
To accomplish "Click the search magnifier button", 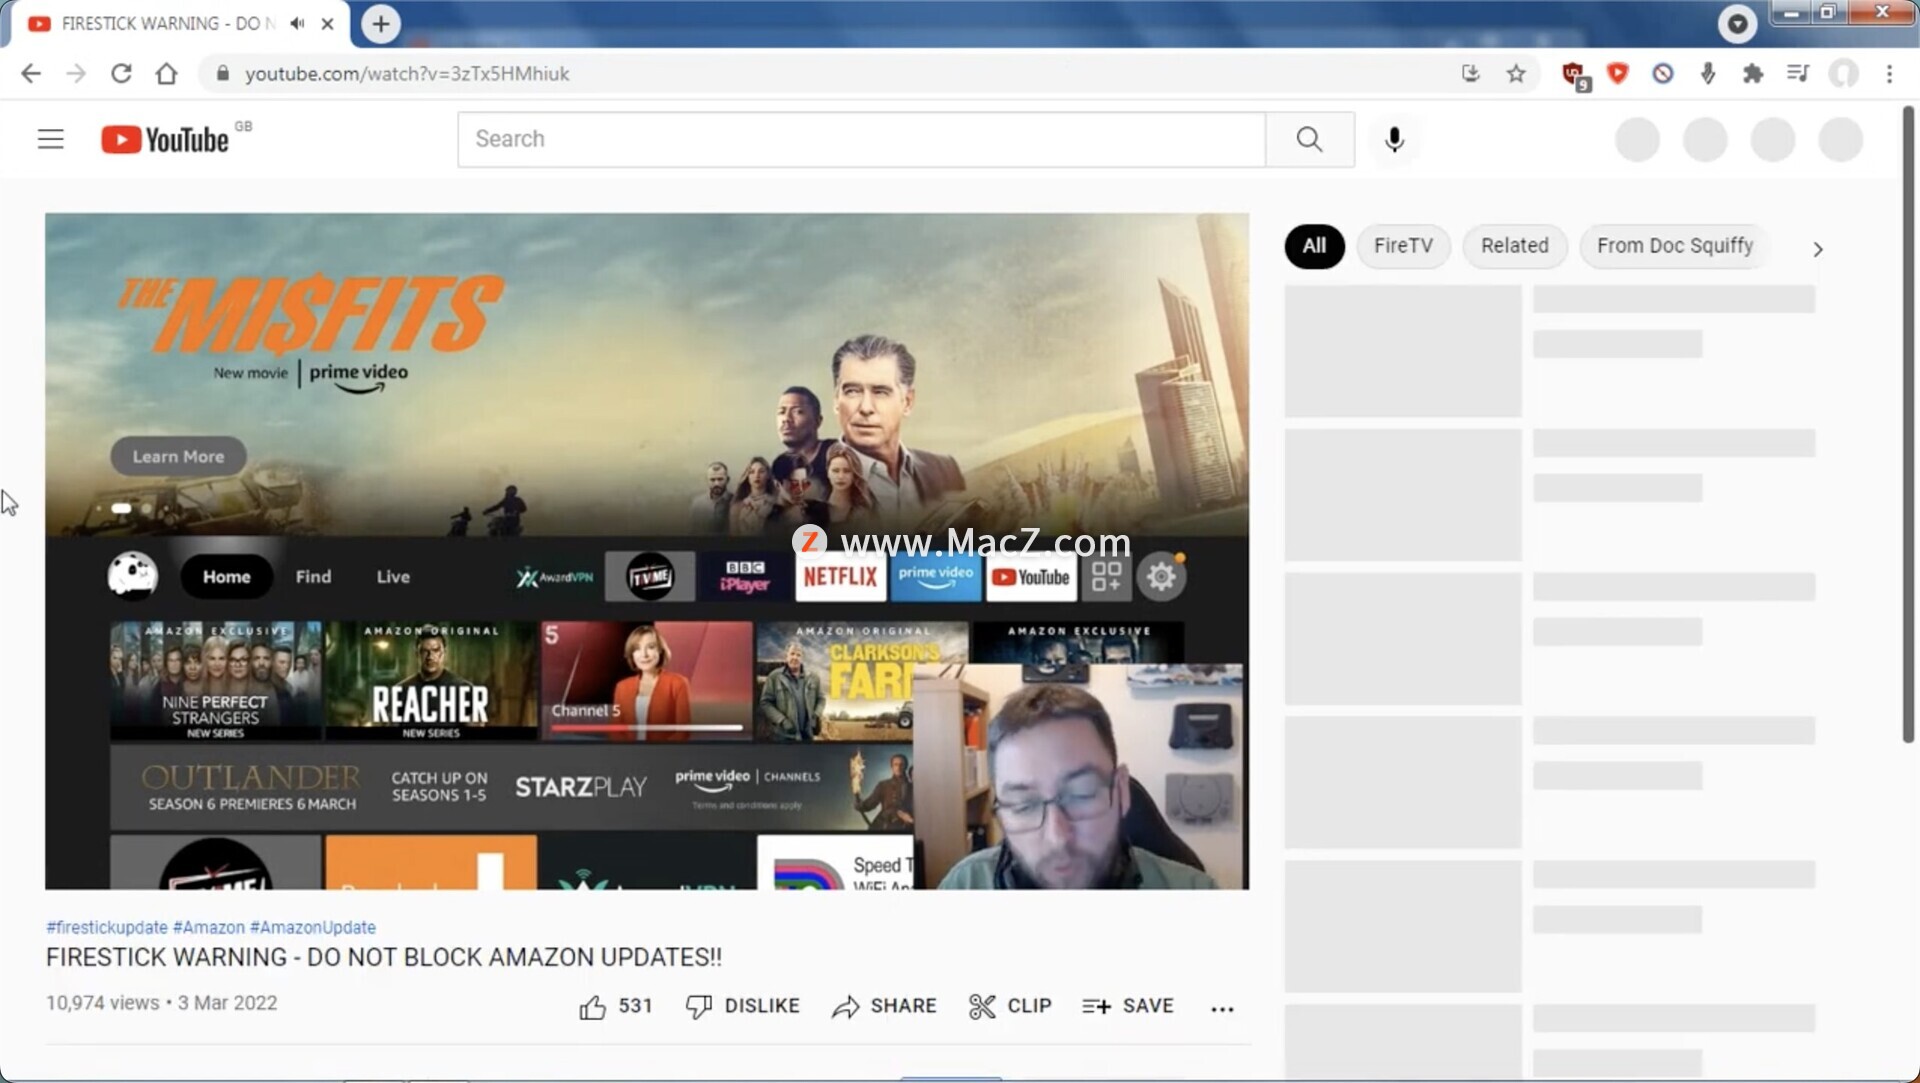I will 1310,139.
